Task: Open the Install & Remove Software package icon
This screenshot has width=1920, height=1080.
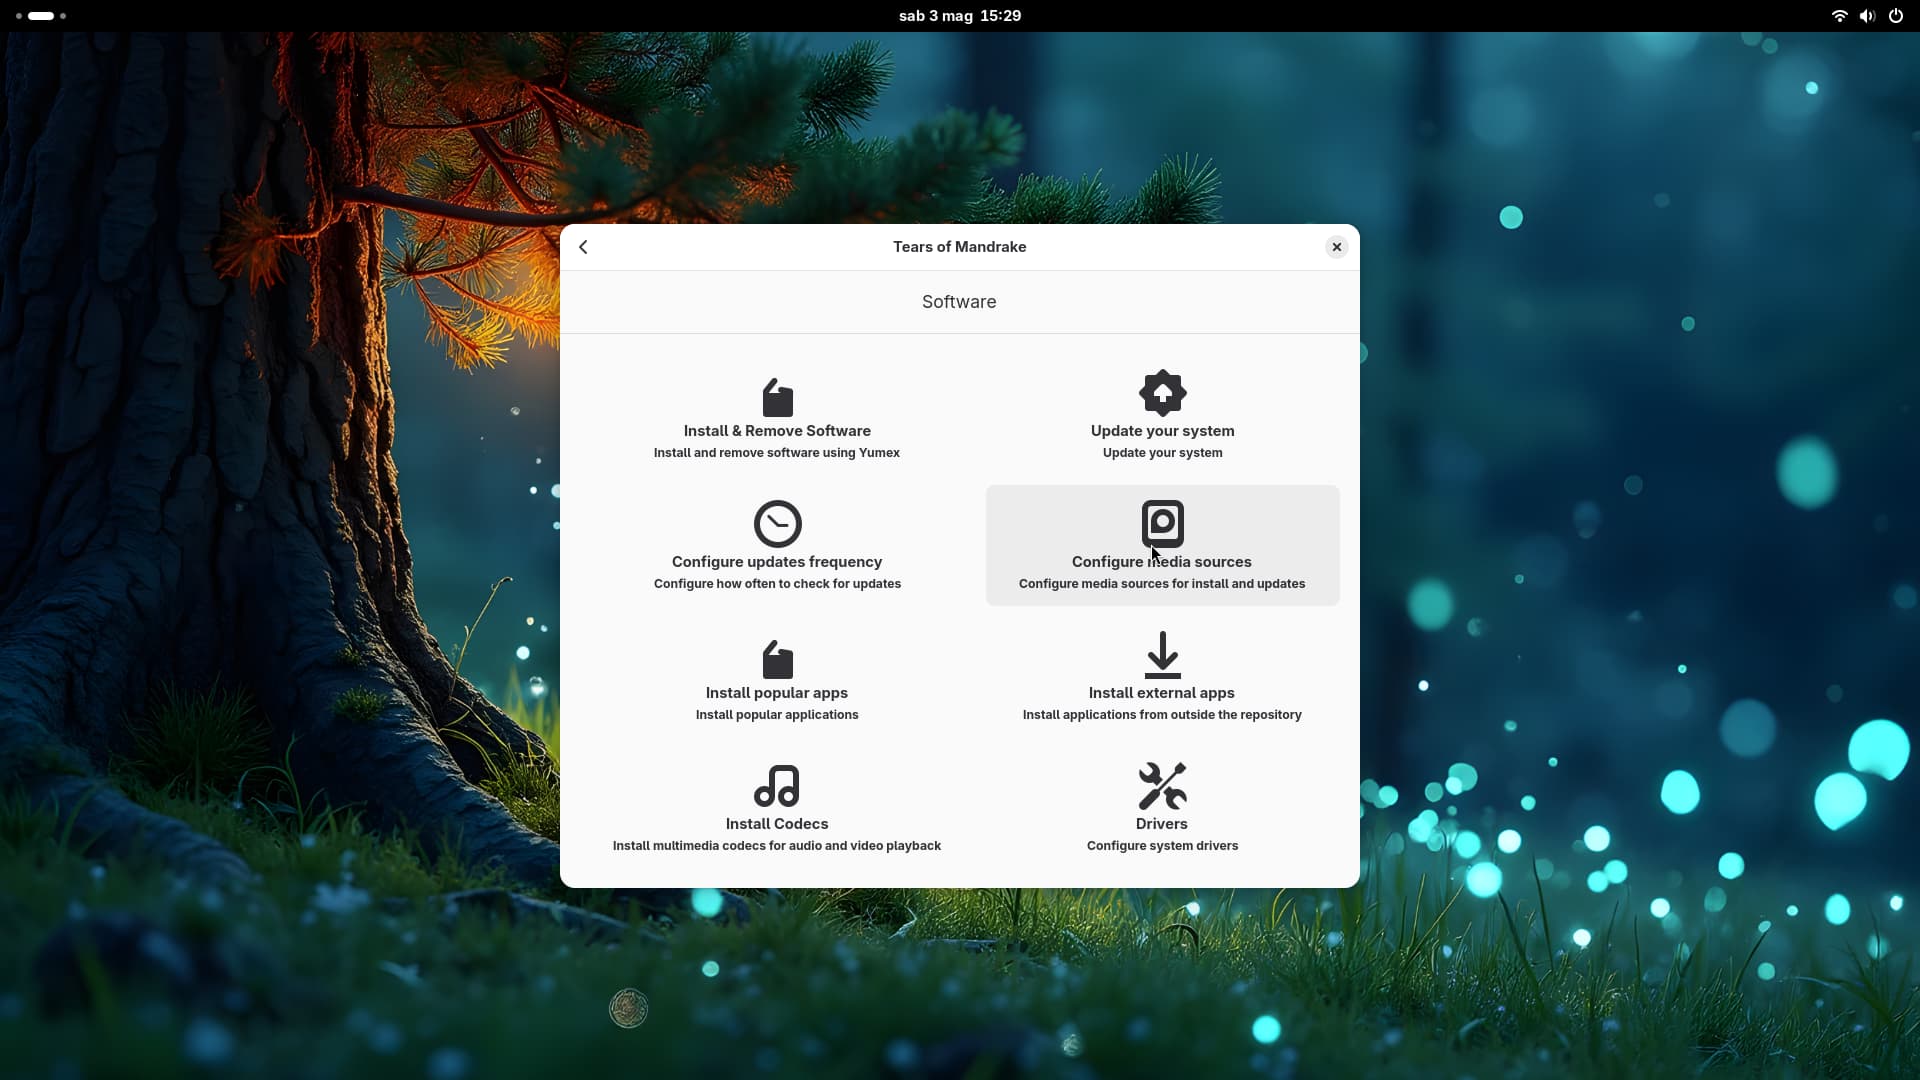Action: pos(777,397)
